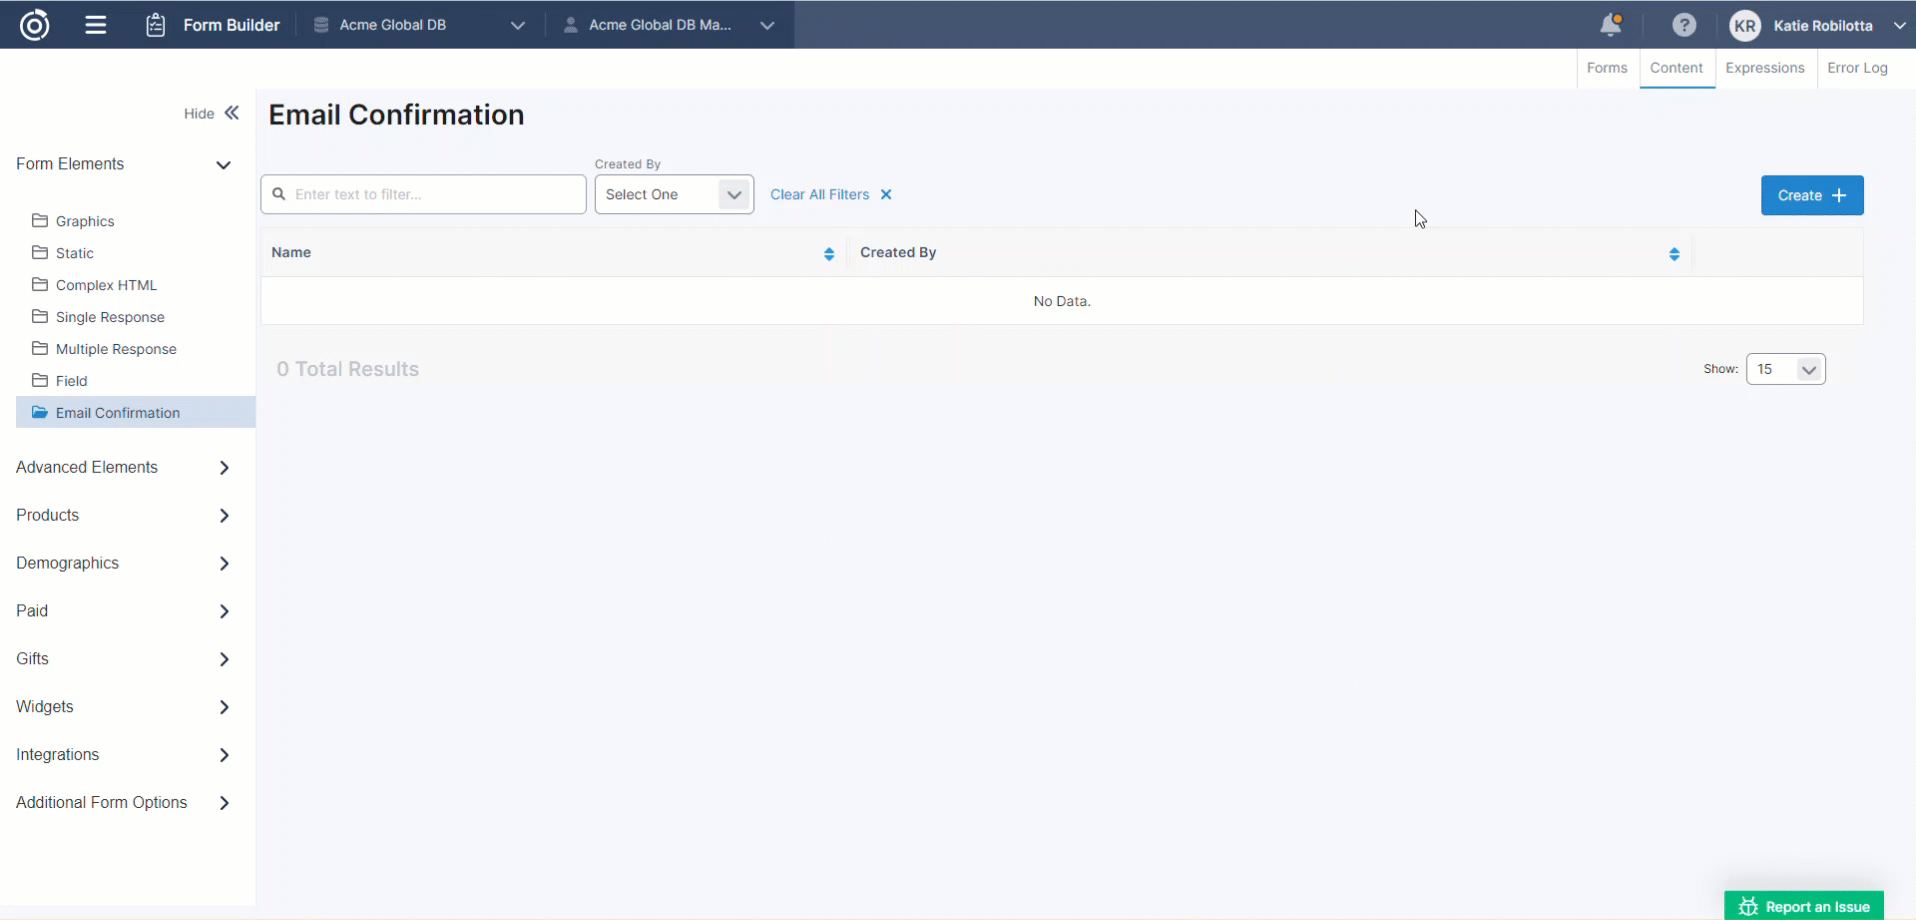Switch to the Forms tab
Viewport: 1916px width, 920px height.
click(x=1607, y=68)
